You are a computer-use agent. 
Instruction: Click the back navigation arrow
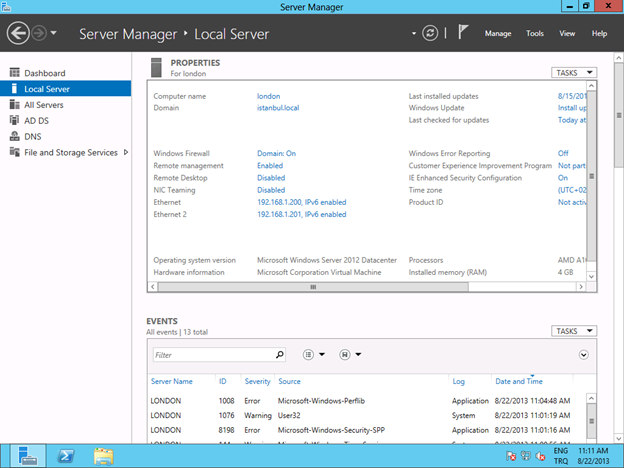(x=18, y=33)
